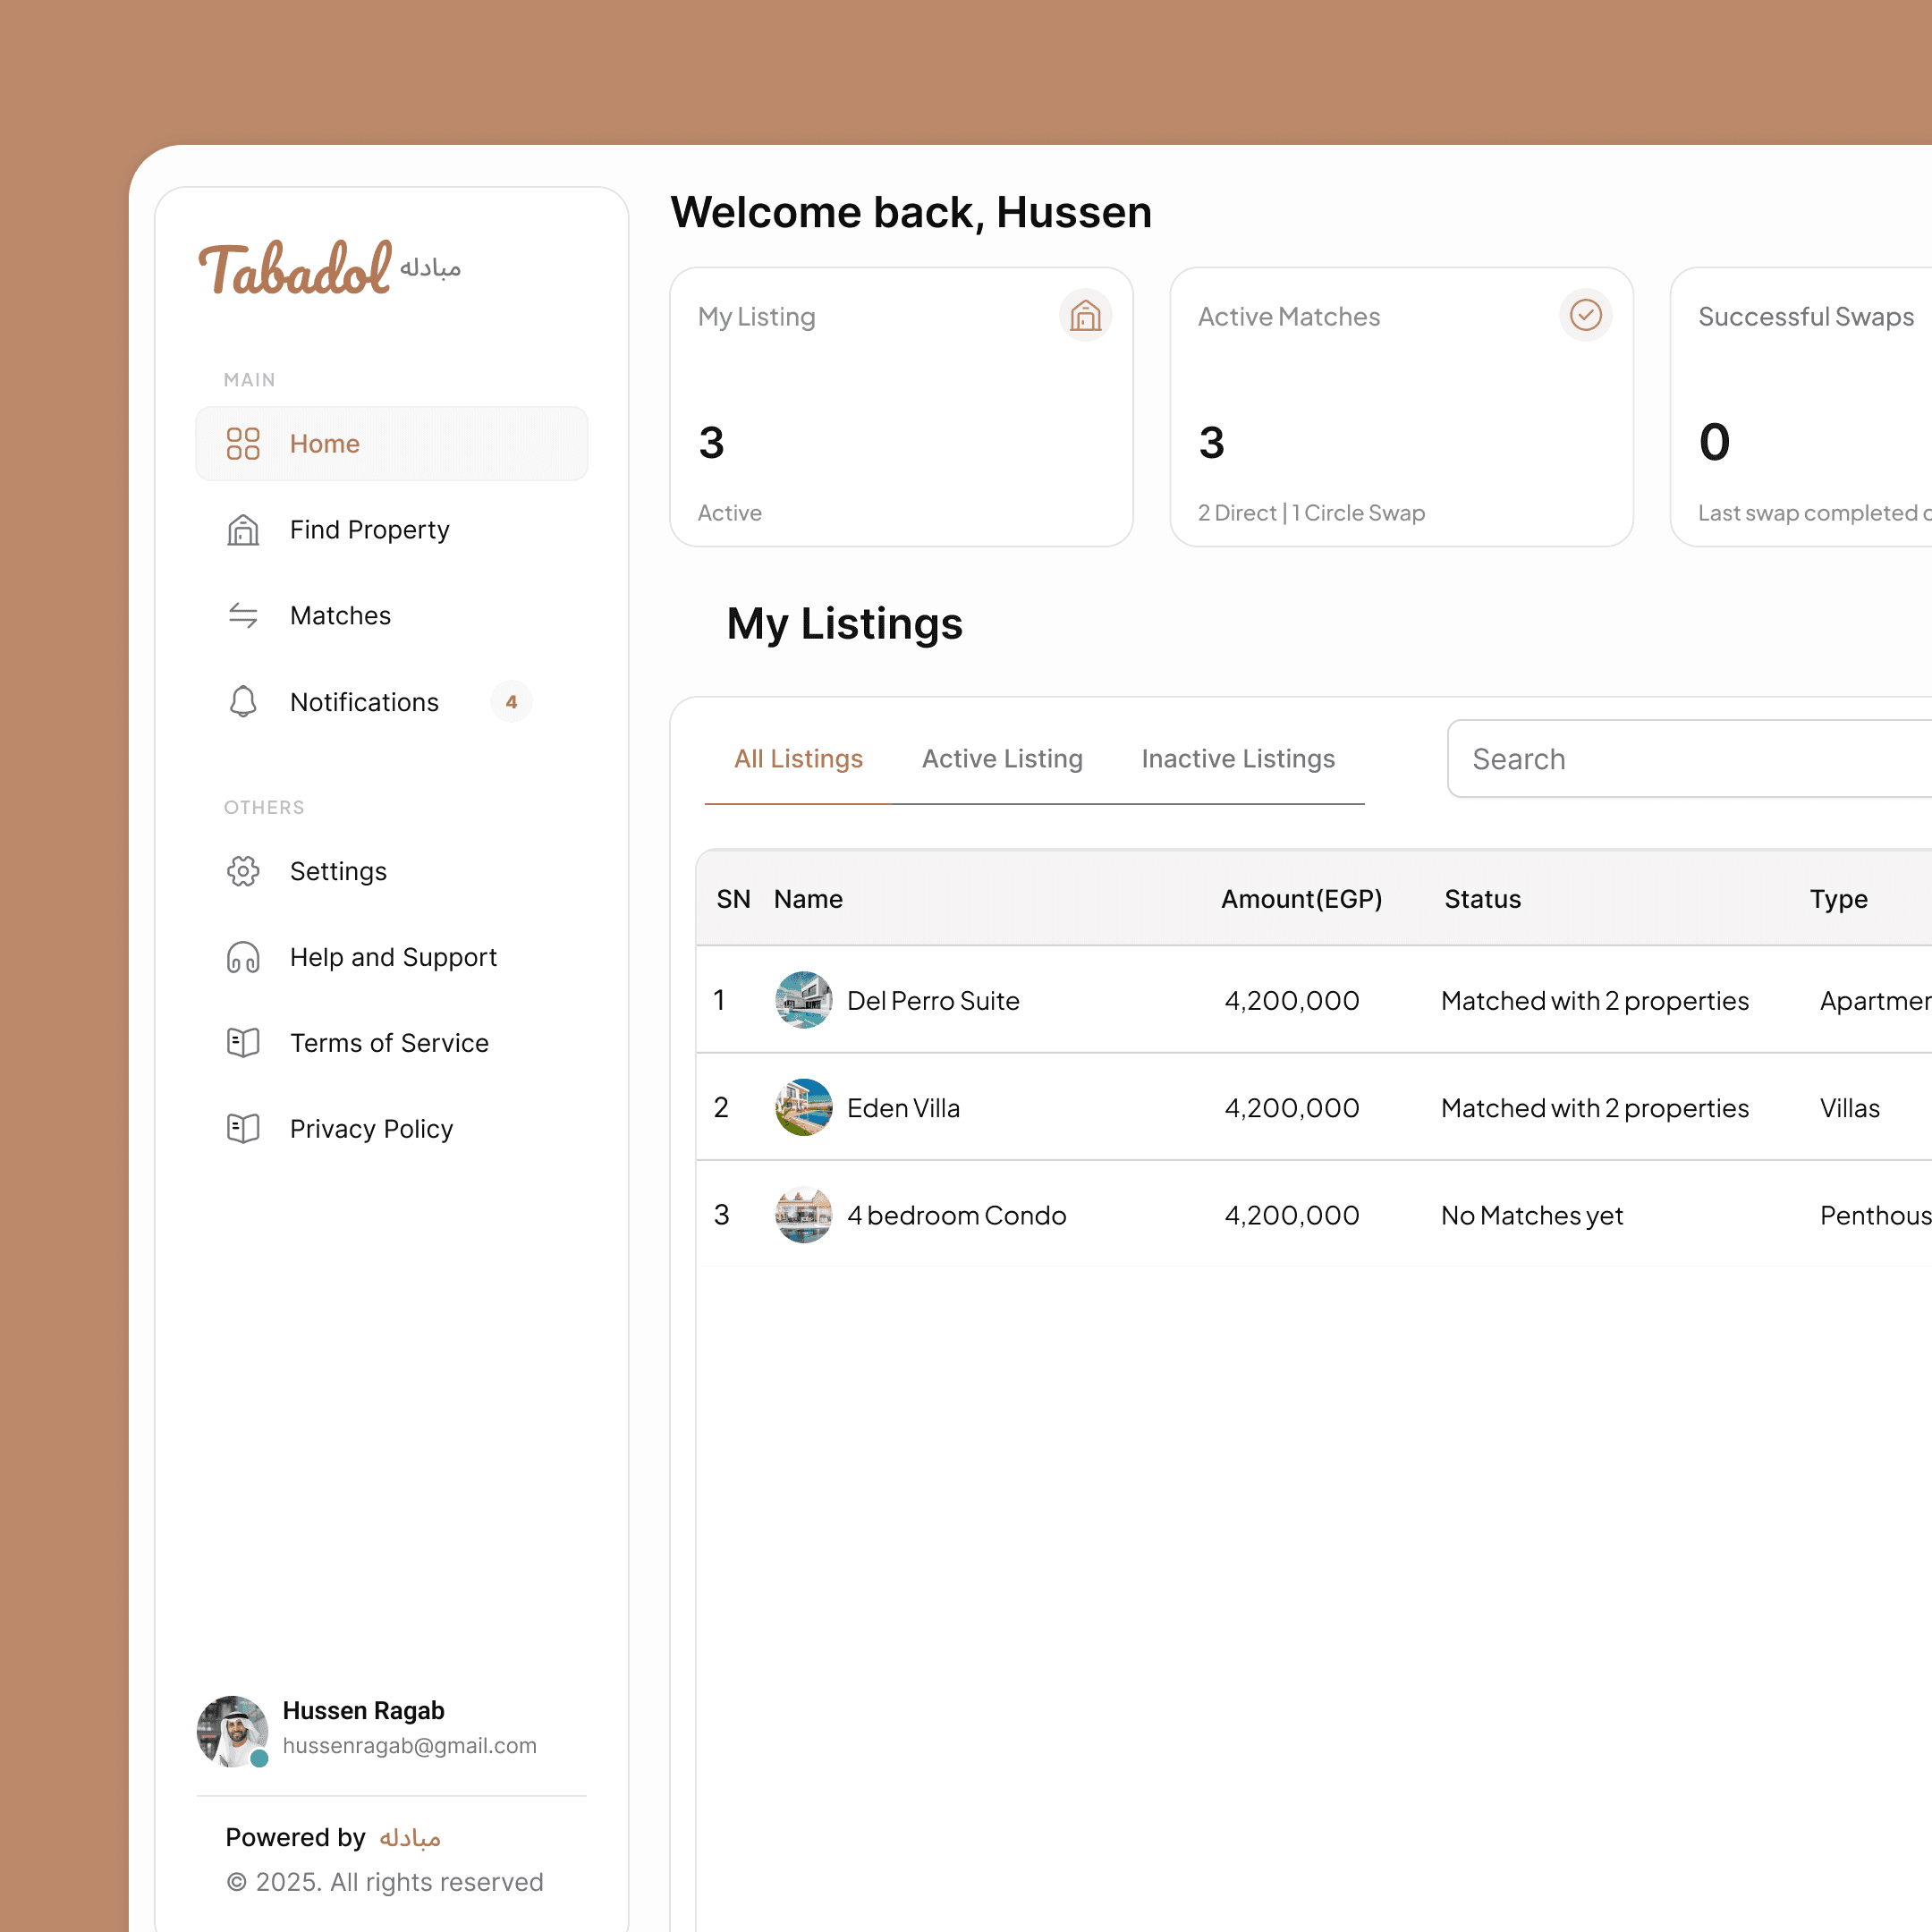Switch to the Inactive Listings tab
1932x1932 pixels.
pyautogui.click(x=1238, y=759)
